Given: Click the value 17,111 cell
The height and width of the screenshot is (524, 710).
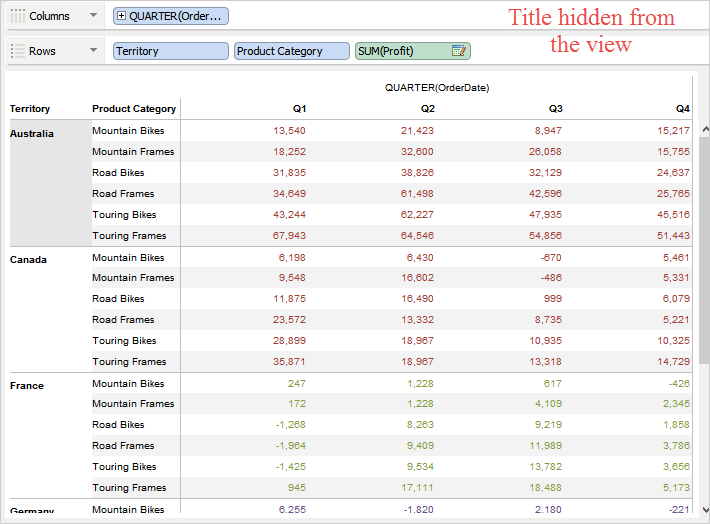Looking at the screenshot, I should (417, 488).
